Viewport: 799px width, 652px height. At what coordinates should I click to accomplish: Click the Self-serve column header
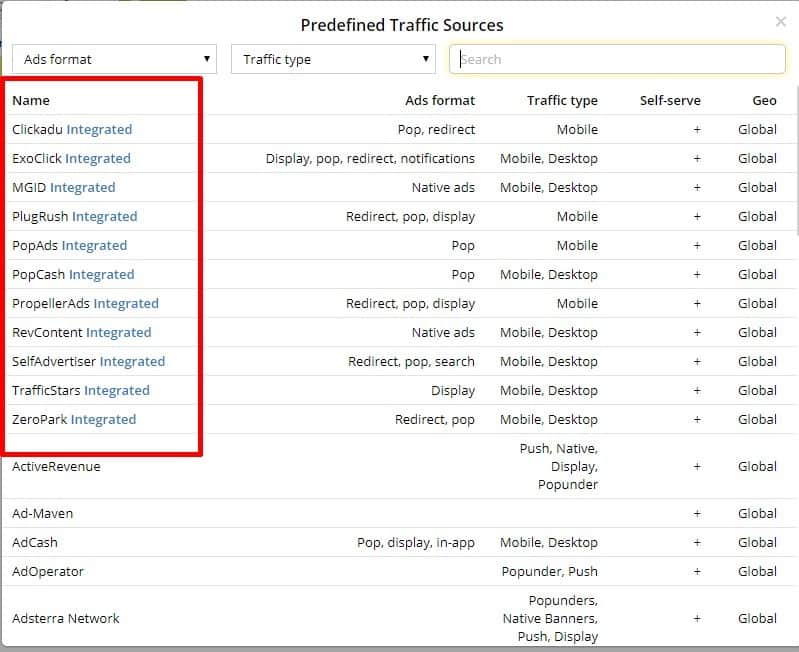pos(670,100)
